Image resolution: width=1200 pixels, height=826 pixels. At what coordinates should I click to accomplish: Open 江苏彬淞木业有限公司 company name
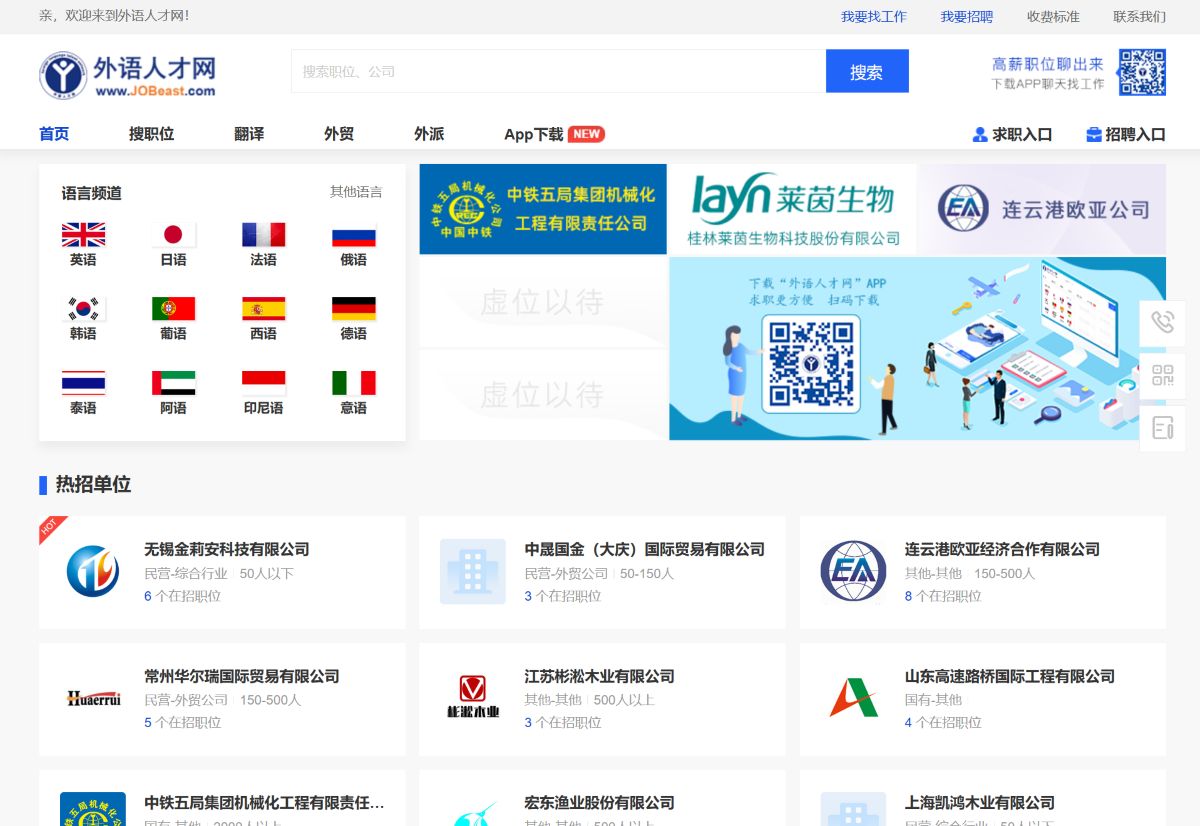pyautogui.click(x=599, y=676)
